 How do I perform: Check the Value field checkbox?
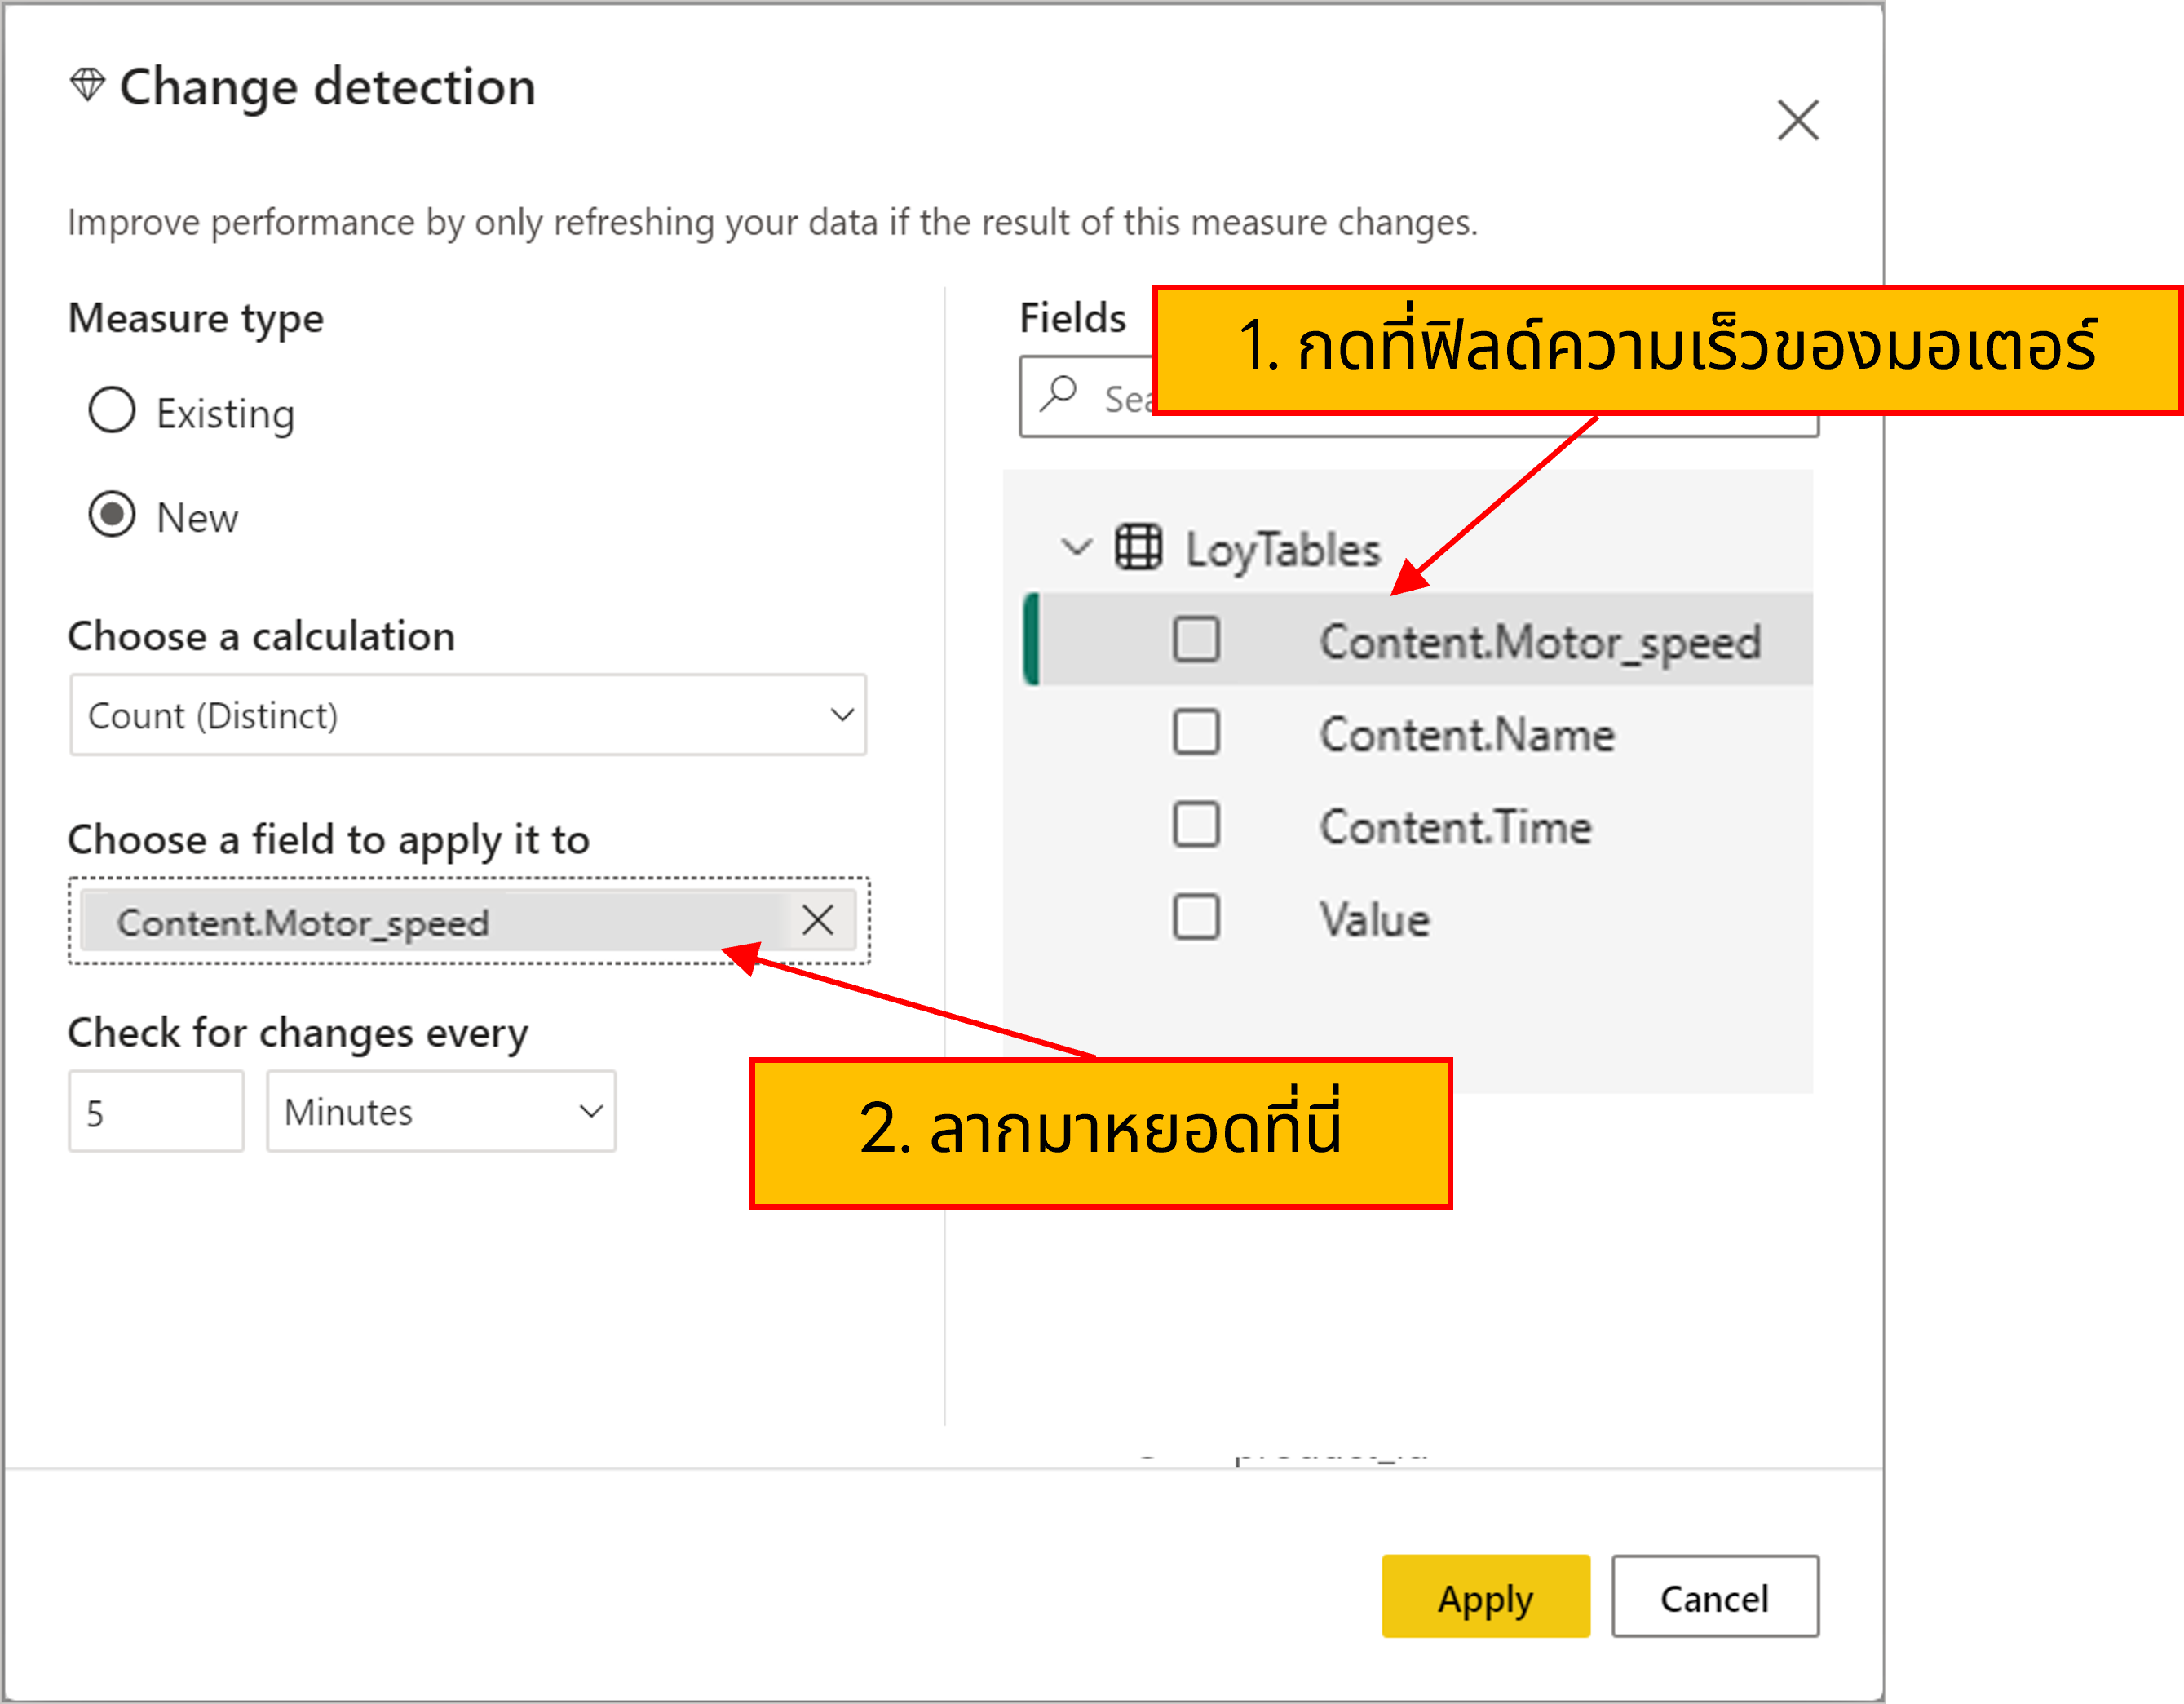tap(1196, 917)
